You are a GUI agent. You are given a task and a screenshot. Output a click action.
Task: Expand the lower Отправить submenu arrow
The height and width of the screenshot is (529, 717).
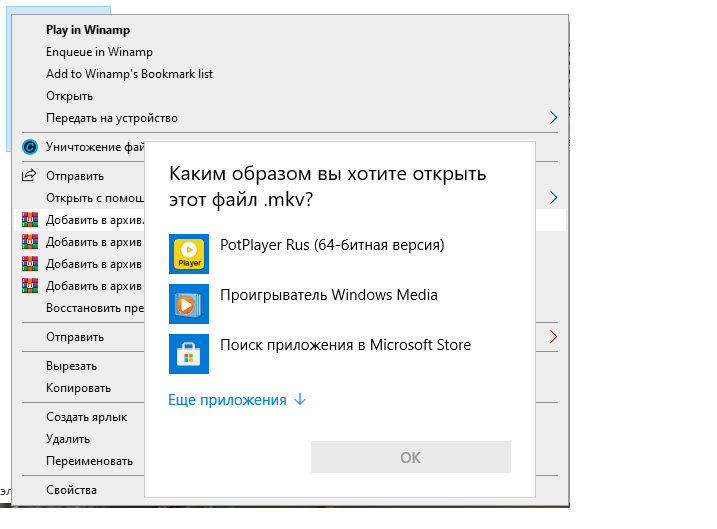point(553,337)
